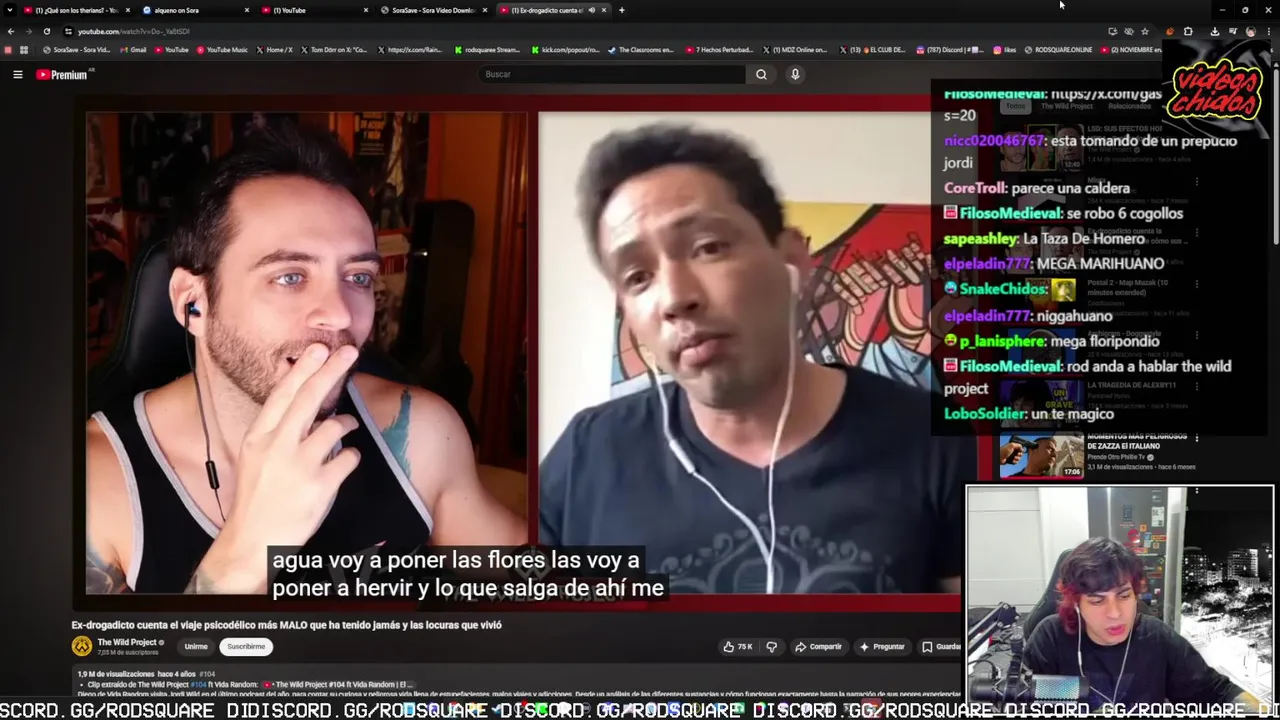
Task: Open the tab search dropdown arrow
Action: (10, 10)
